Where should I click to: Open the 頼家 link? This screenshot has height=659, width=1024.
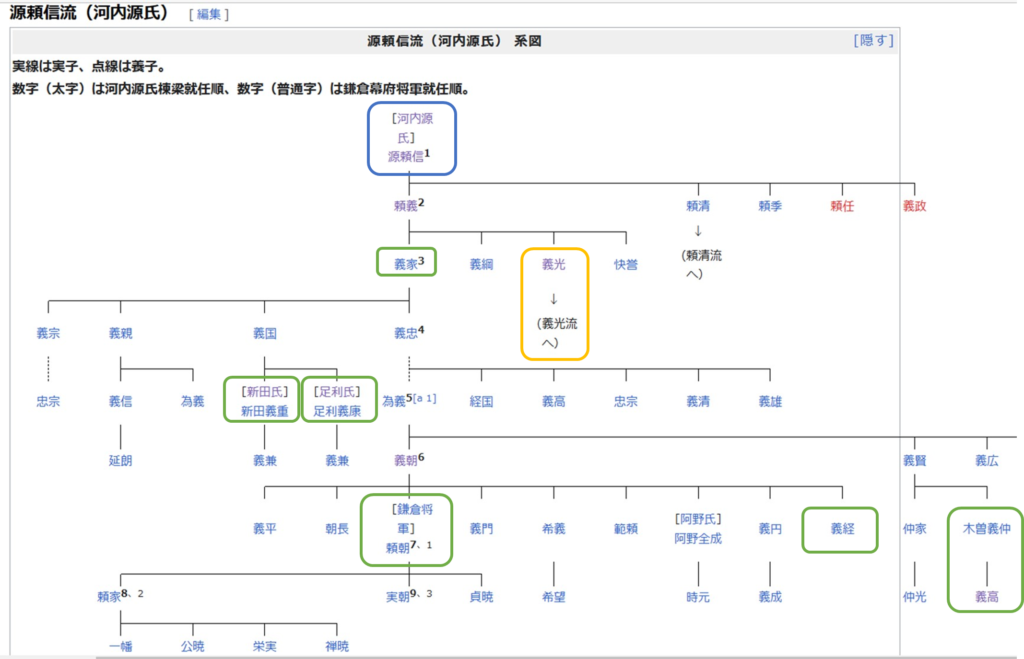pyautogui.click(x=108, y=596)
